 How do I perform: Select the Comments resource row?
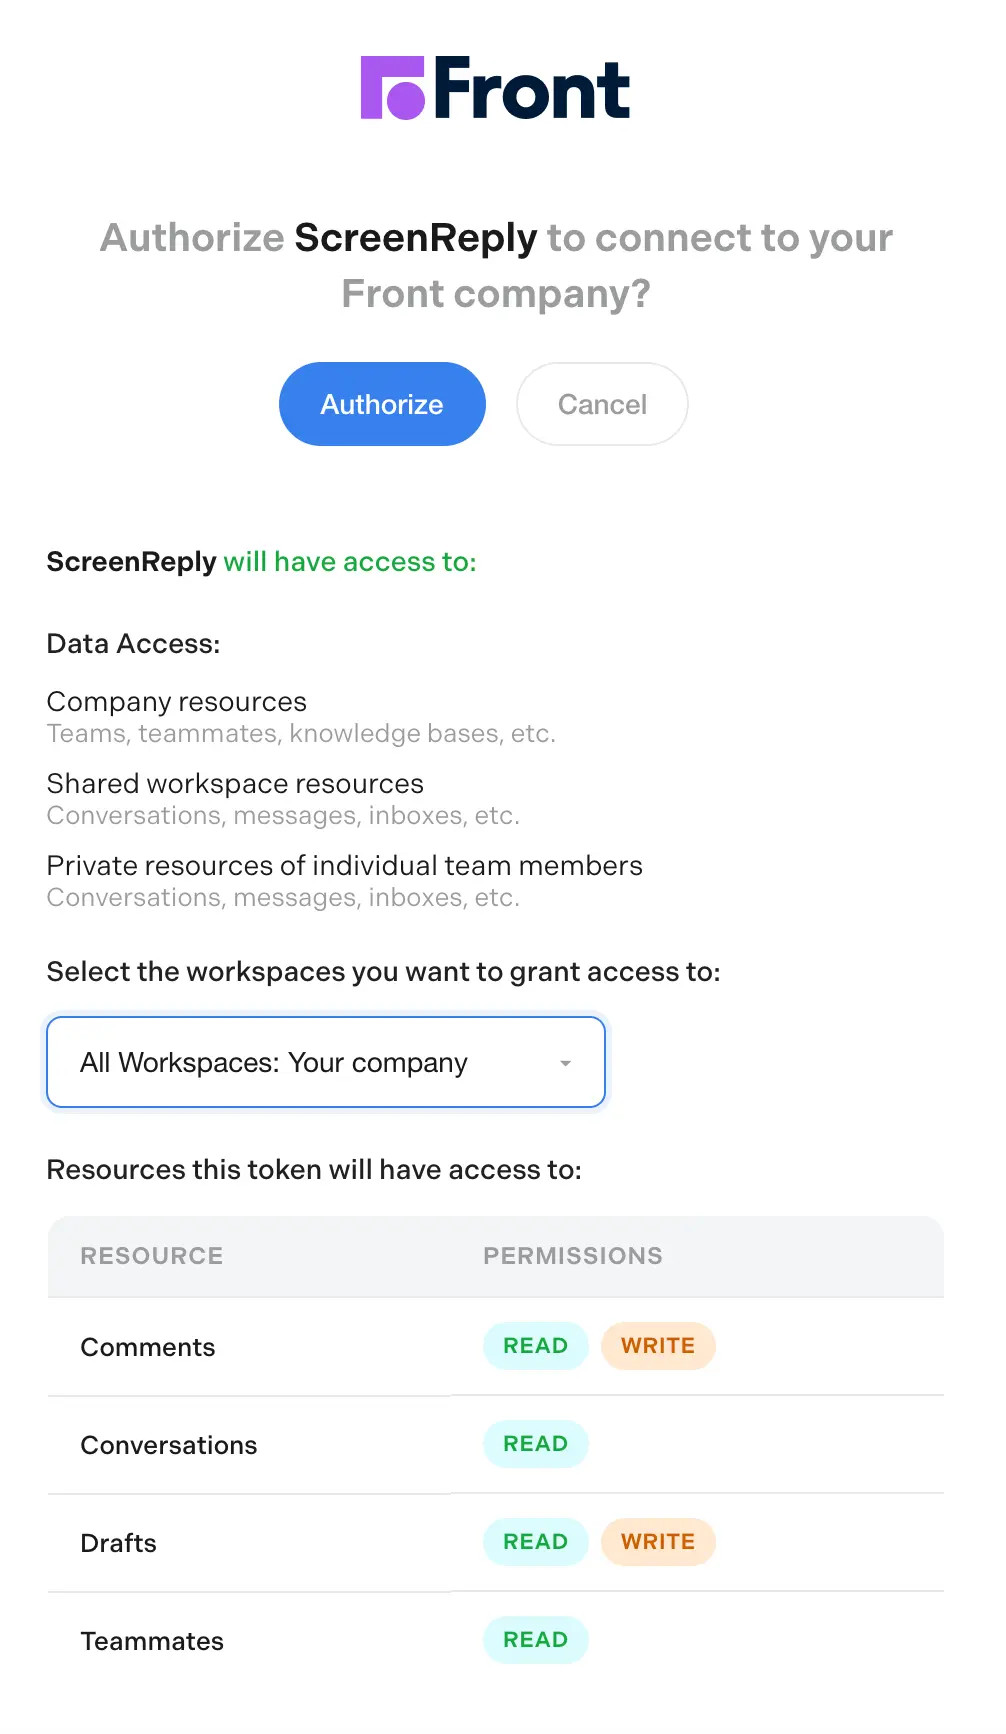point(148,1347)
